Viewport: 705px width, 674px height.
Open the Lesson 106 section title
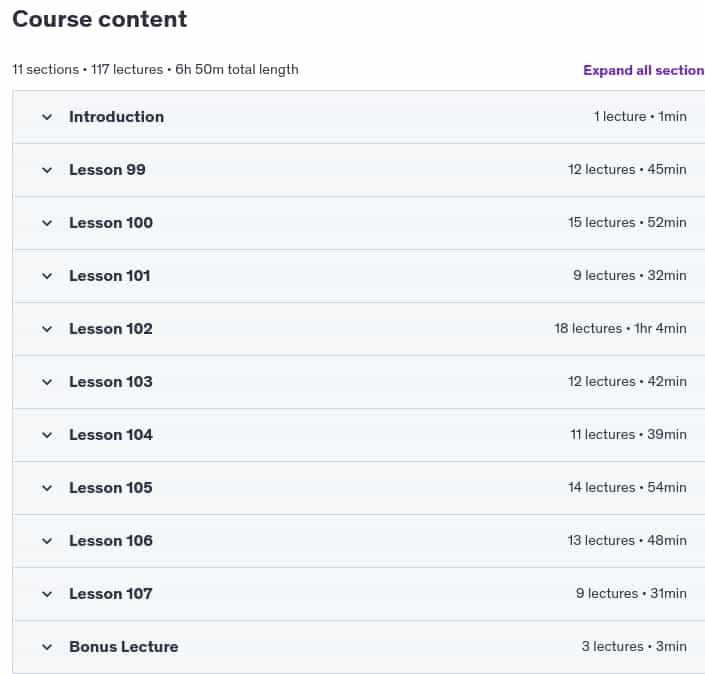pos(111,541)
